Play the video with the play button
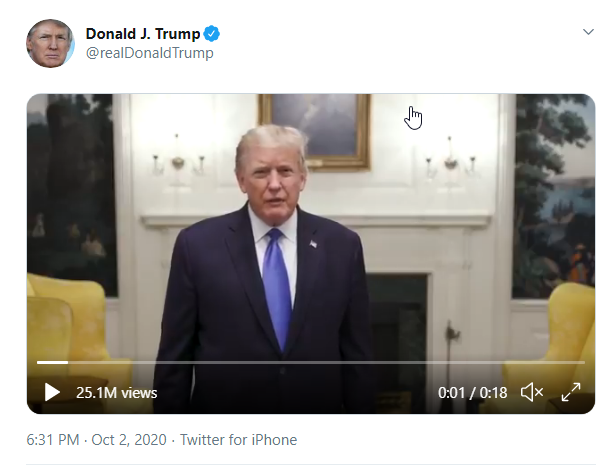Viewport: 609px width, 469px height. coord(52,393)
